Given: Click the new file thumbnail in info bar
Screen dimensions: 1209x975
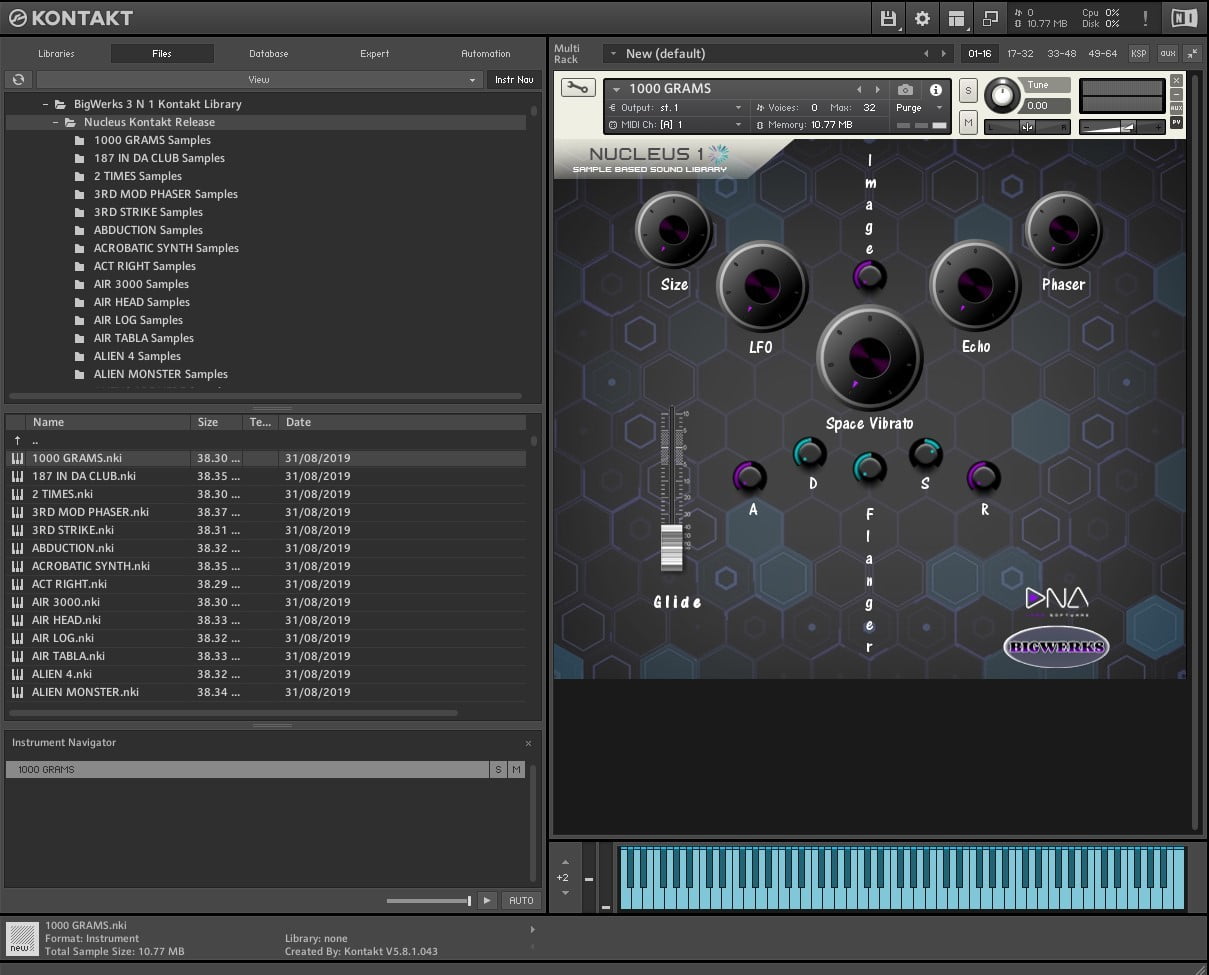Looking at the screenshot, I should tap(22, 938).
